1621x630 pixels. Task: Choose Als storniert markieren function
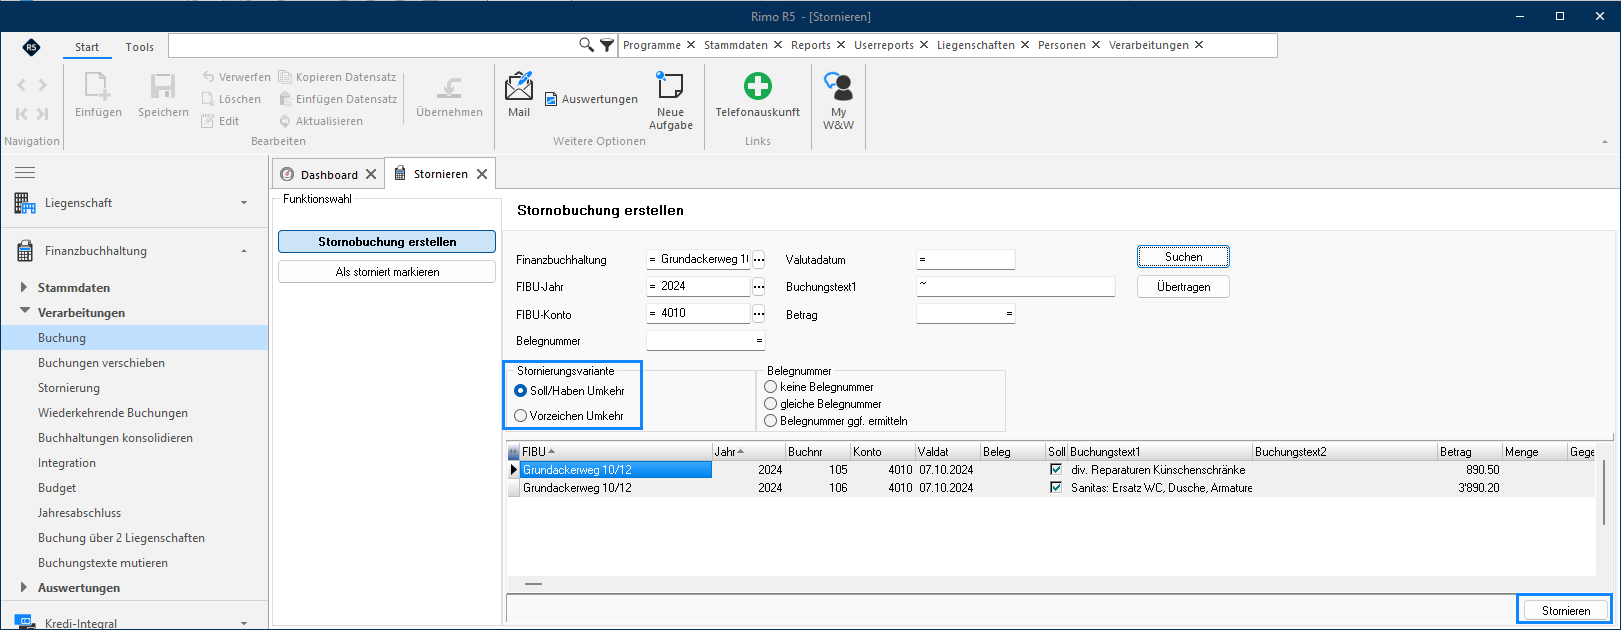pos(387,272)
